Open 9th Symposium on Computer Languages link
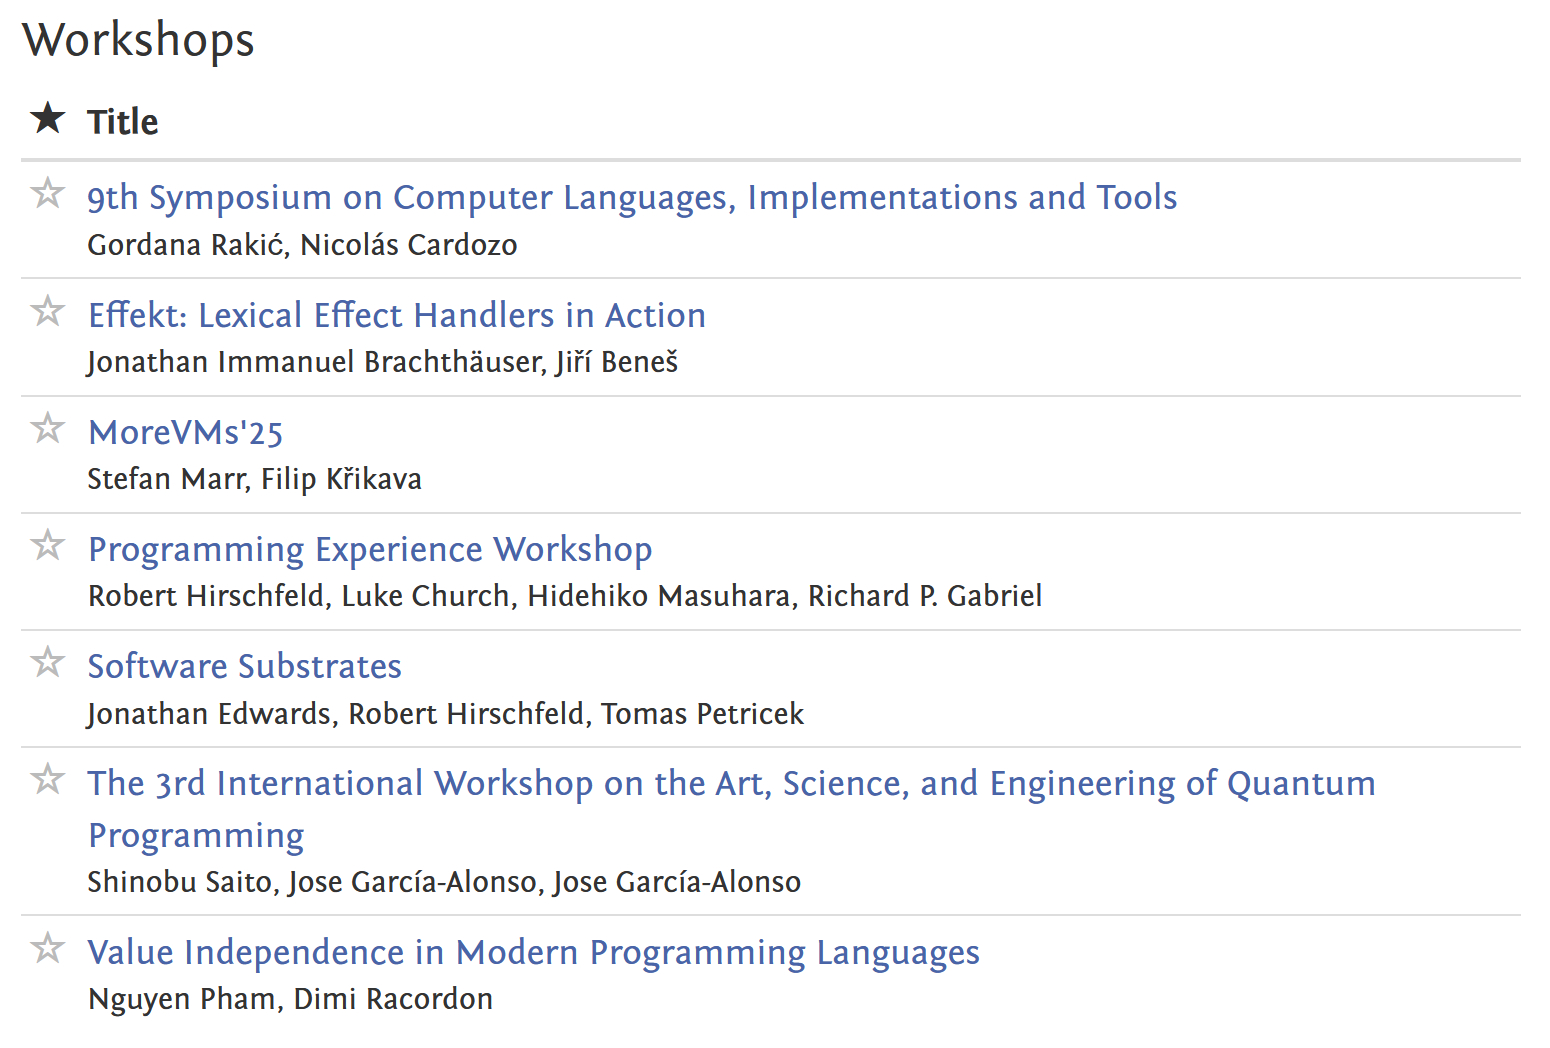This screenshot has width=1550, height=1048. (x=632, y=197)
